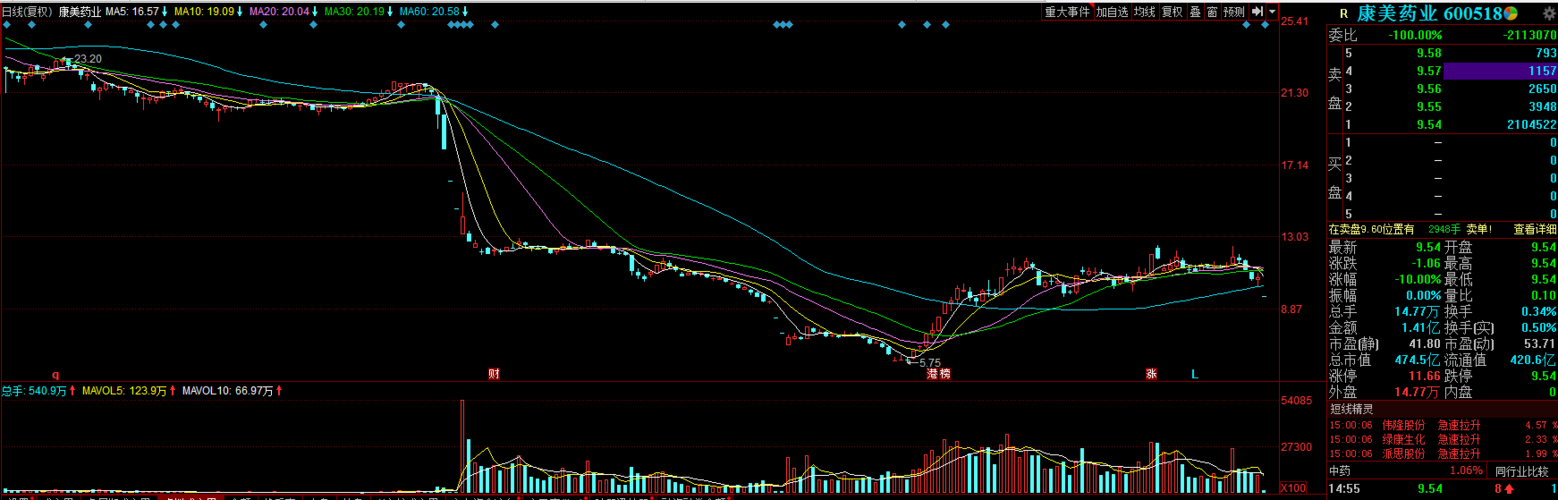Viewport: 1558px width, 500px height.
Task: Click the red 涨 marker on chart
Action: (x=1152, y=374)
